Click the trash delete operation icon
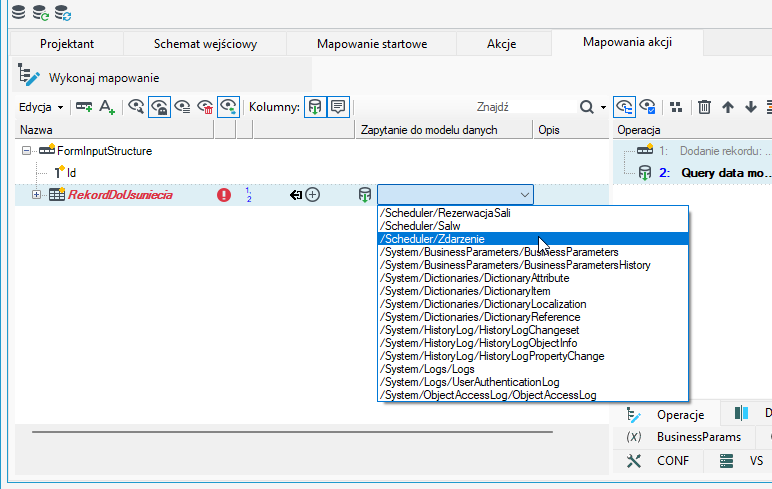This screenshot has width=772, height=489. [704, 107]
